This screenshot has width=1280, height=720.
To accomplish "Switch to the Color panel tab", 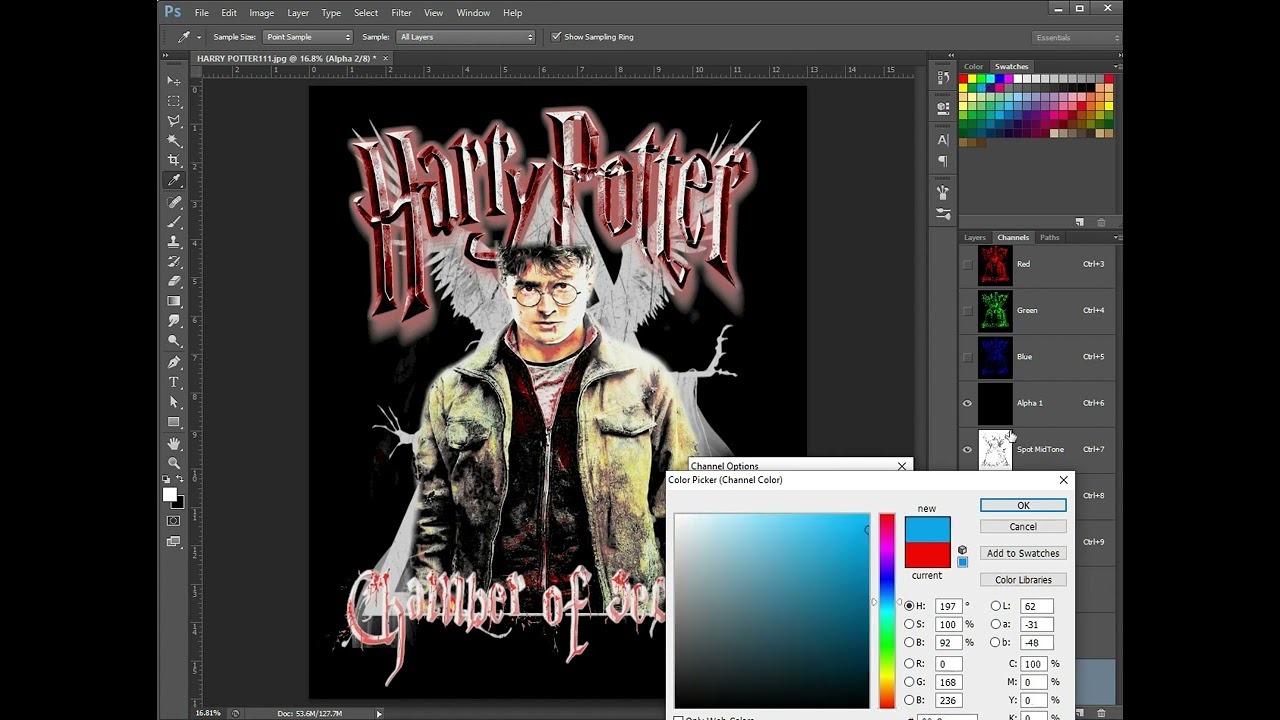I will point(973,67).
